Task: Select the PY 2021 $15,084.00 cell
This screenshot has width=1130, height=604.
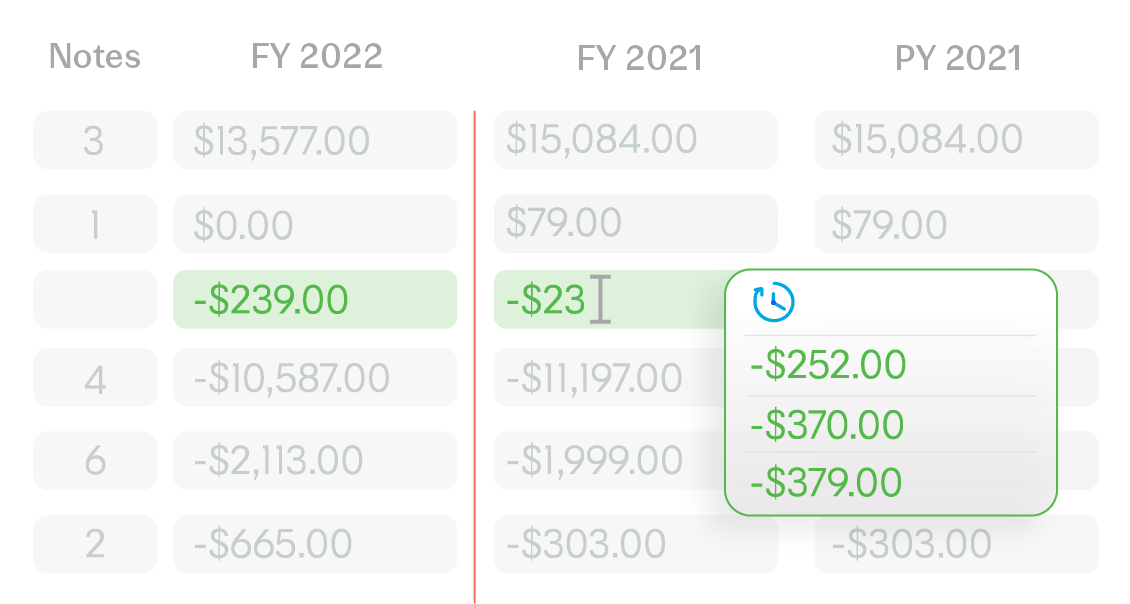Action: tap(956, 140)
